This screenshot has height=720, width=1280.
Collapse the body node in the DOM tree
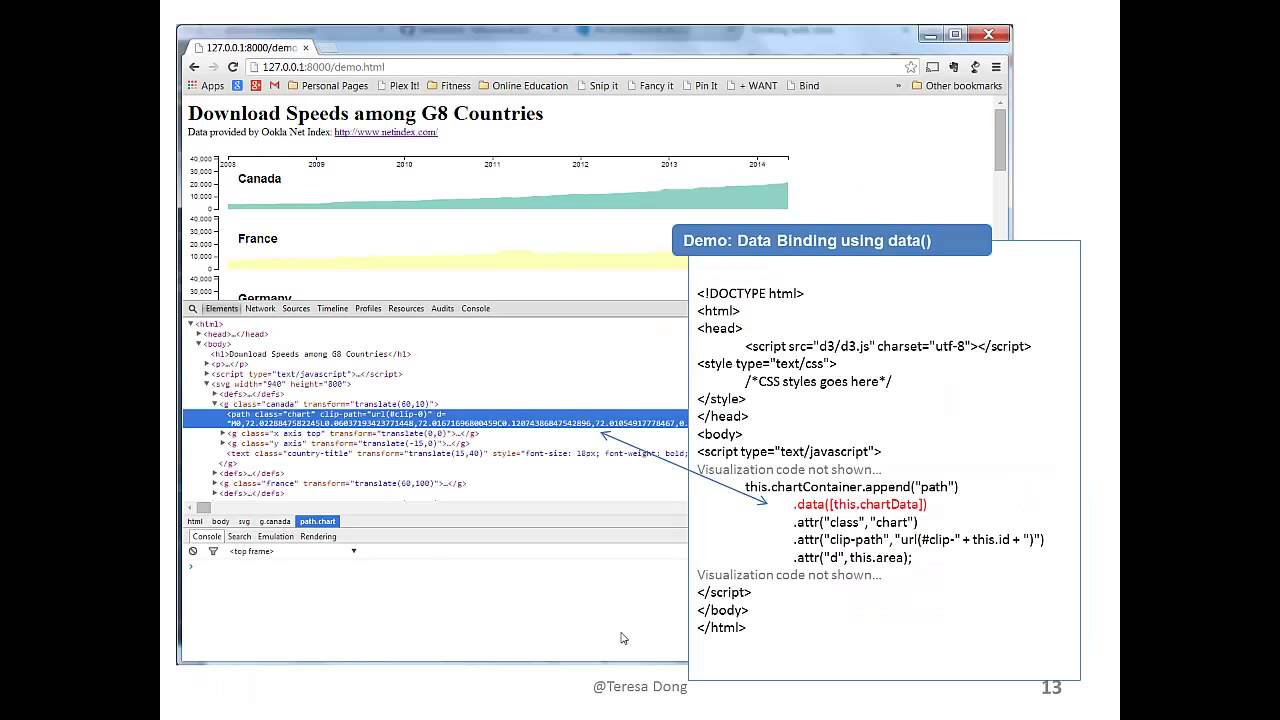coord(199,344)
